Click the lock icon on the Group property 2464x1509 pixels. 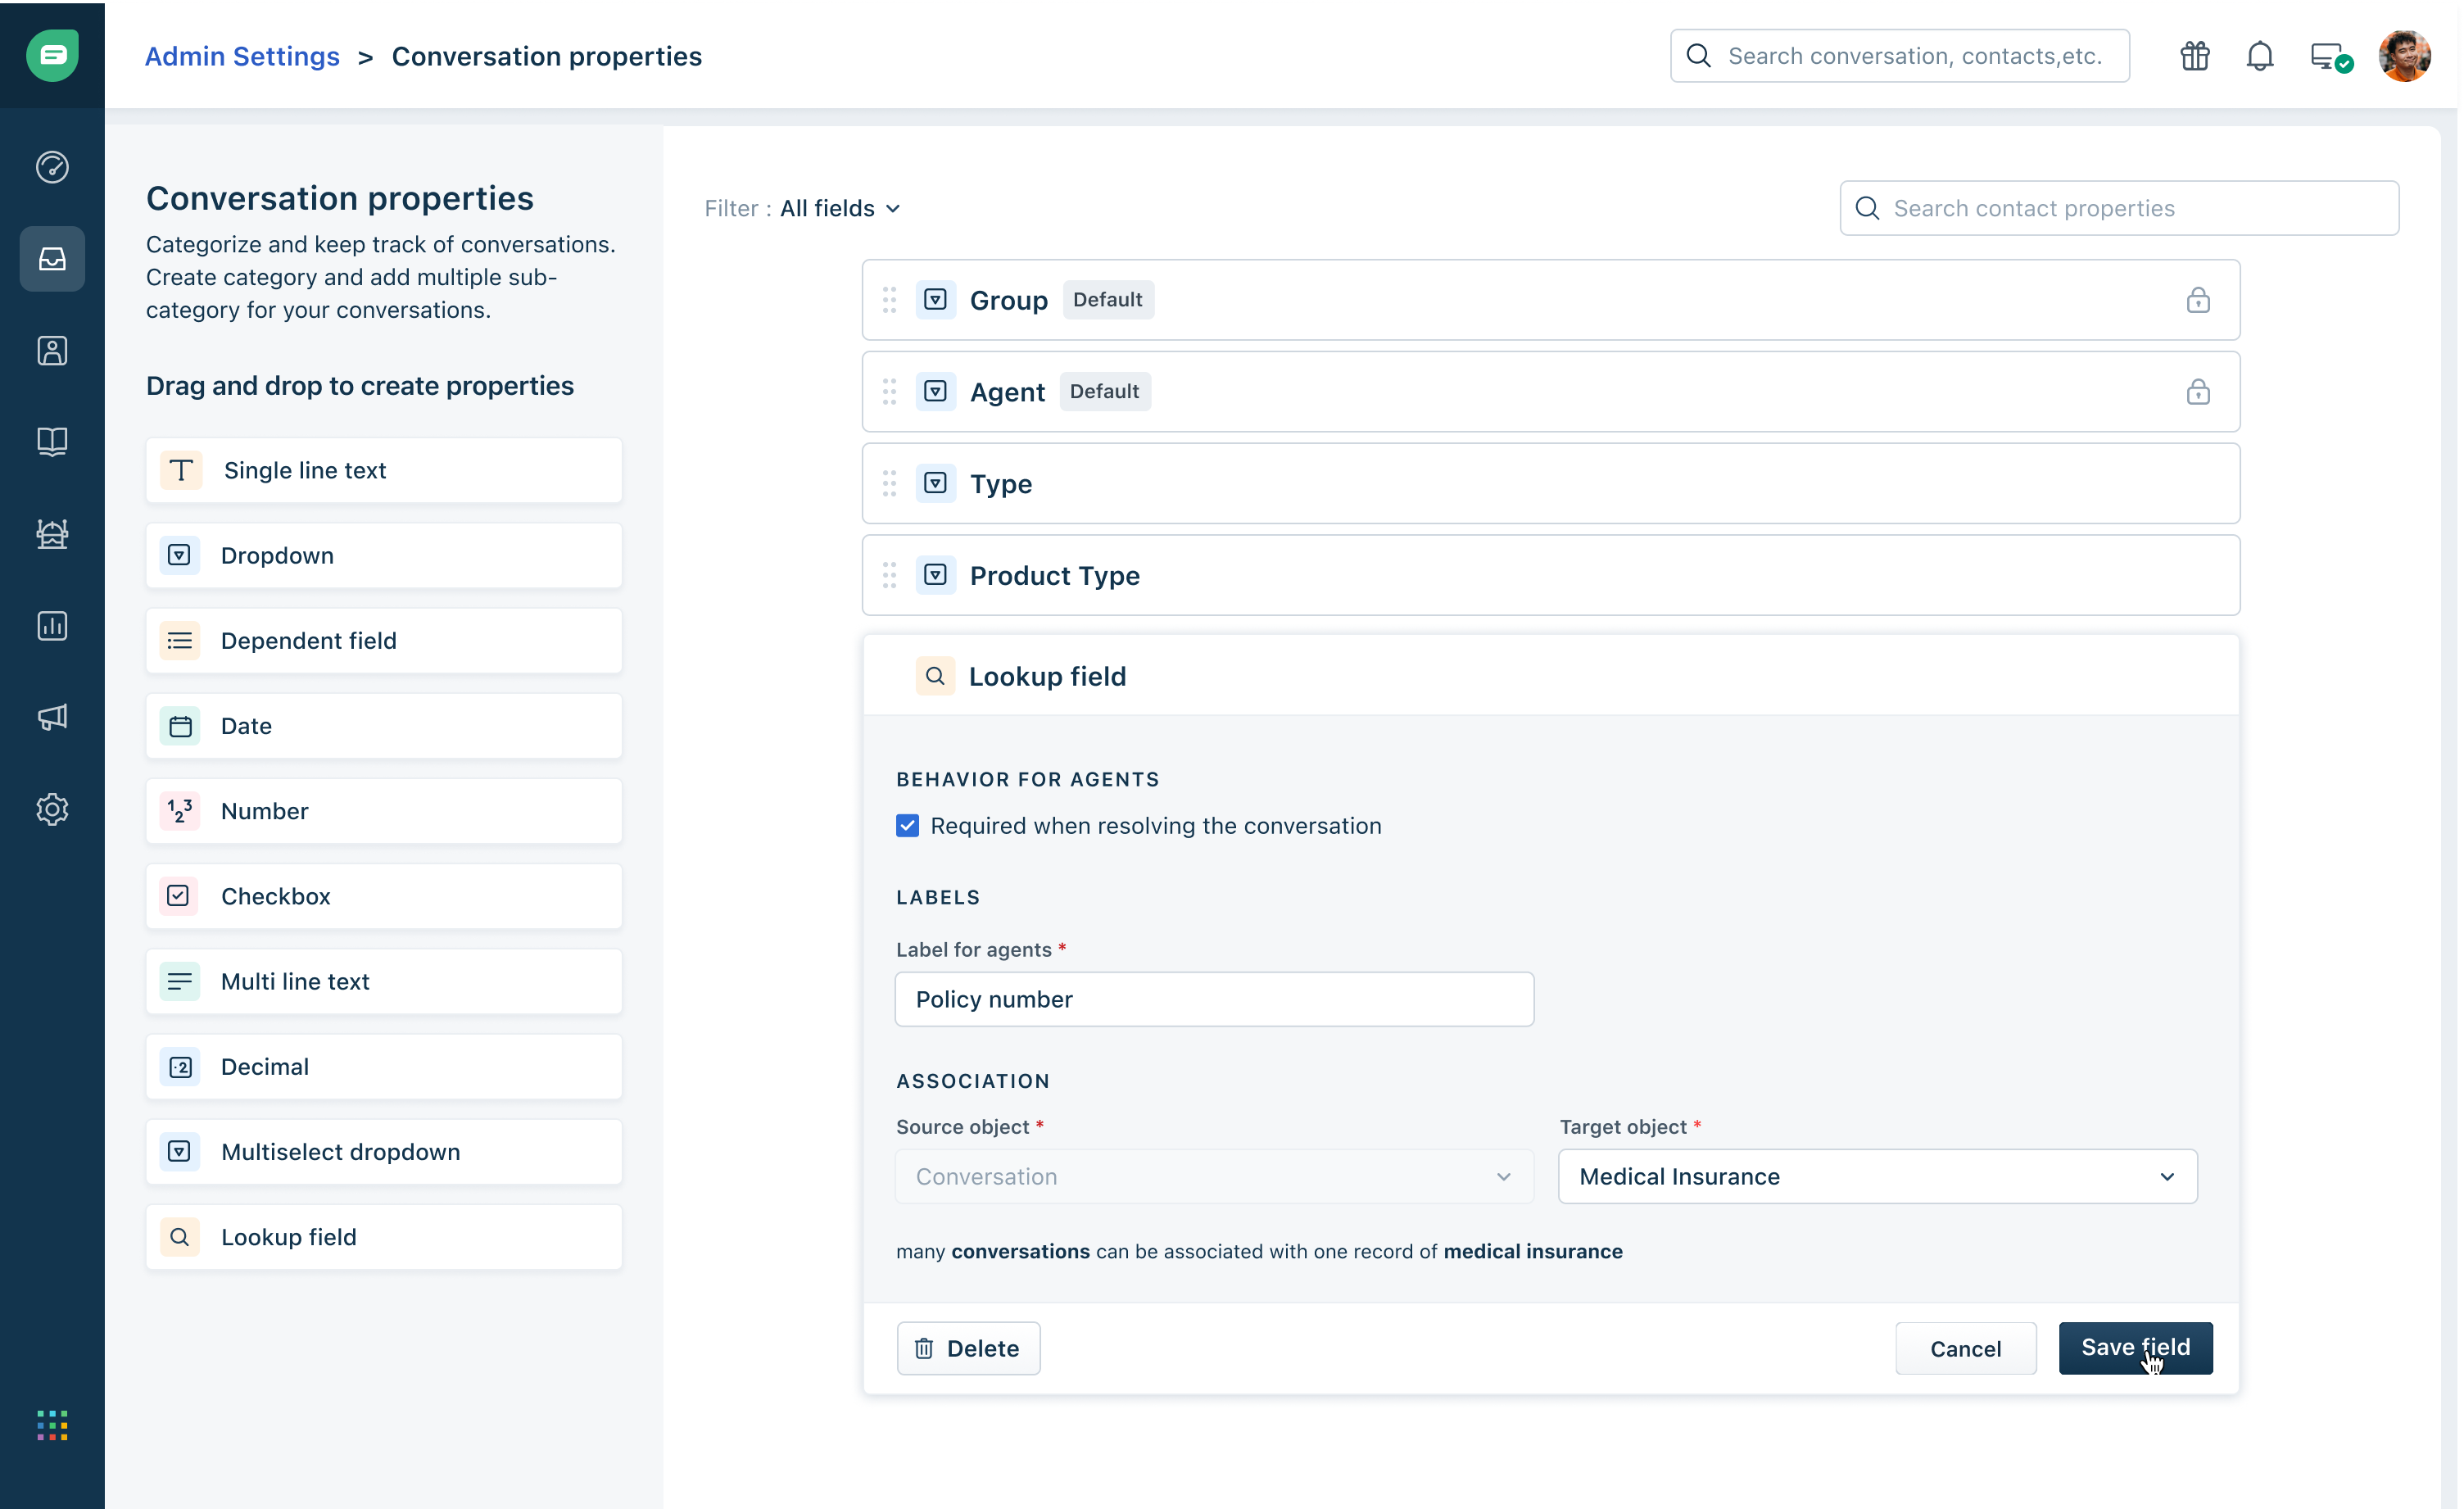[2198, 299]
